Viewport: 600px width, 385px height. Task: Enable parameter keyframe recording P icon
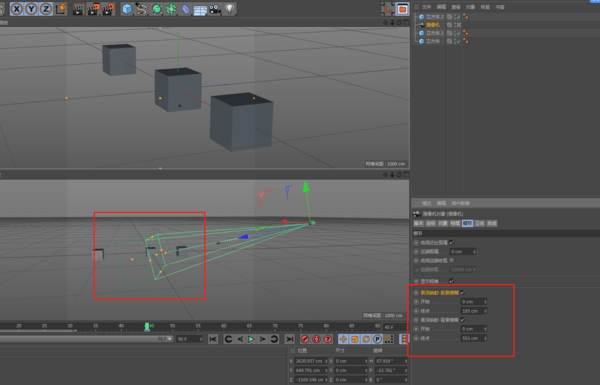[377, 339]
